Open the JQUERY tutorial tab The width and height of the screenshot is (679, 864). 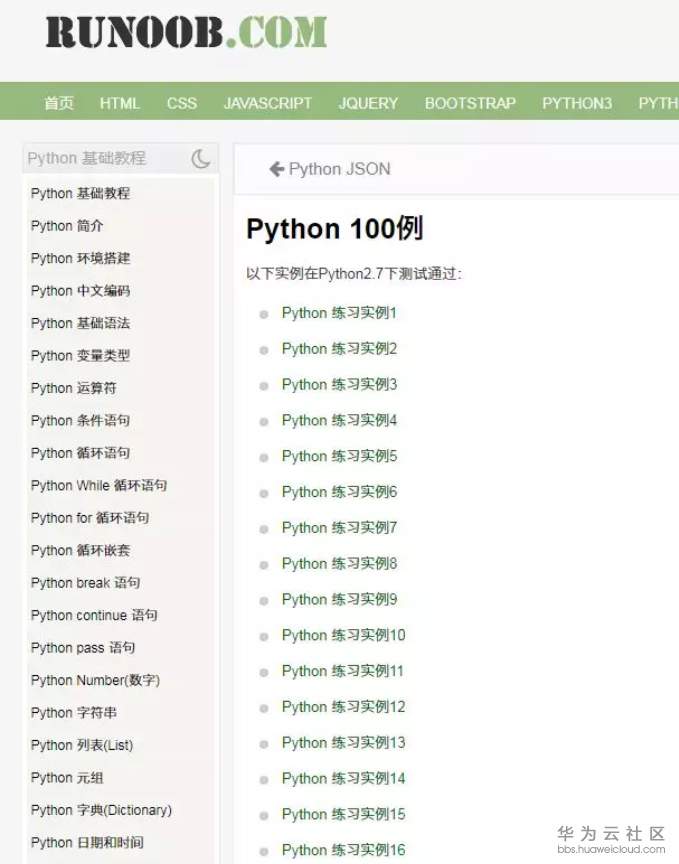point(368,102)
